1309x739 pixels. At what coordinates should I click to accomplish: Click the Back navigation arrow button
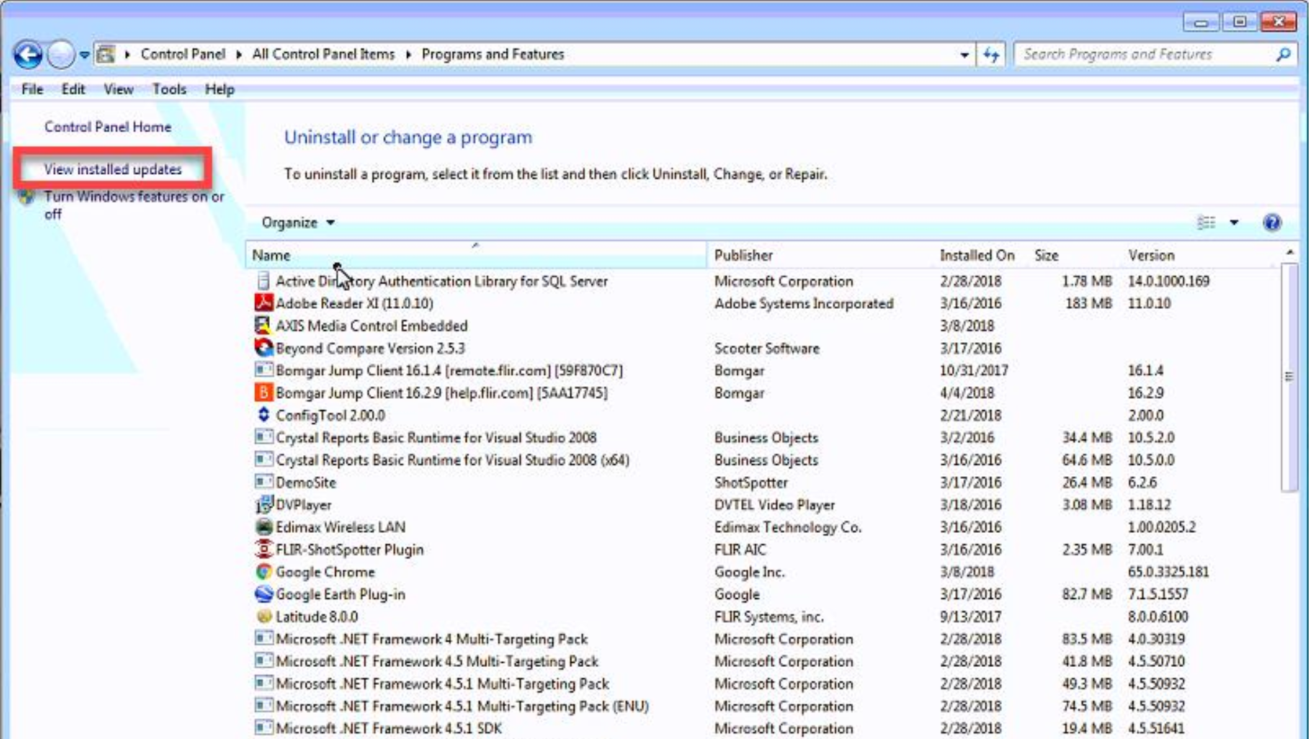tap(28, 55)
